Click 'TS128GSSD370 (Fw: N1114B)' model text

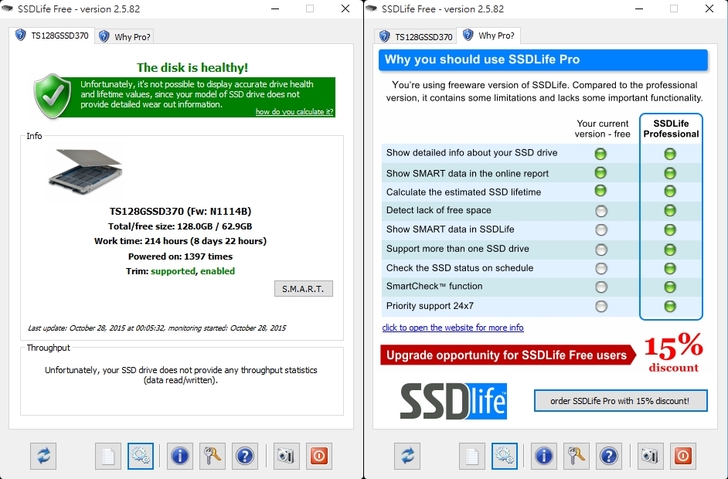pos(181,212)
